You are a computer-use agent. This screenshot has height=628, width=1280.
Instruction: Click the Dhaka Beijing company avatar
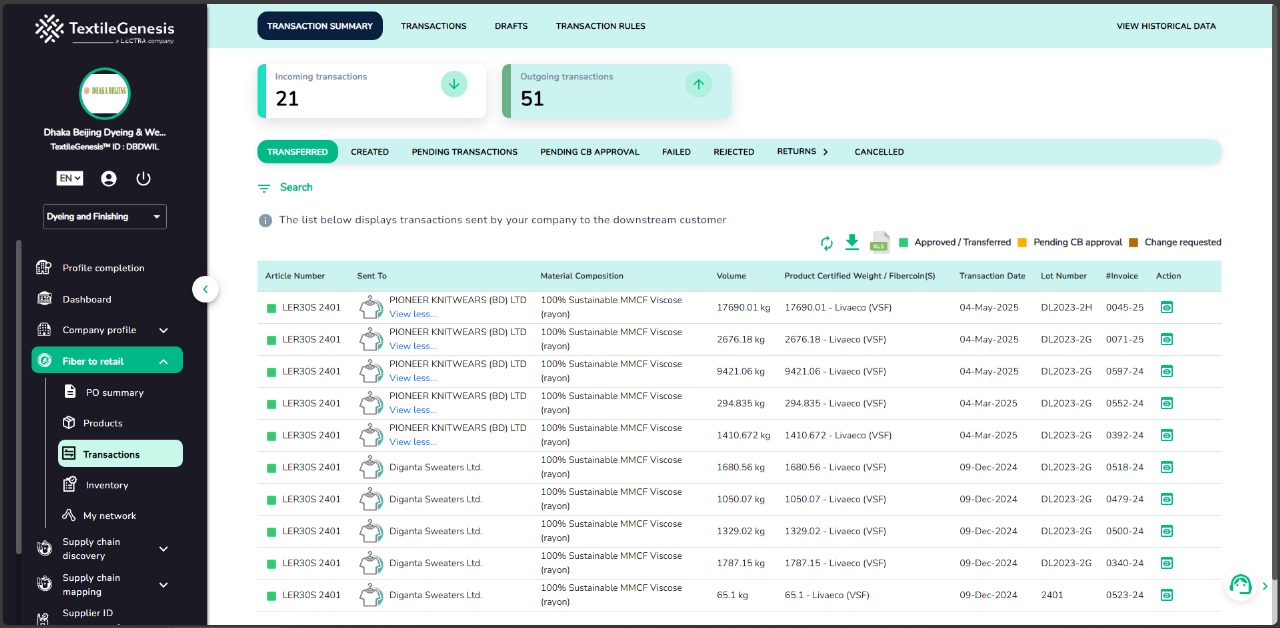coord(104,94)
